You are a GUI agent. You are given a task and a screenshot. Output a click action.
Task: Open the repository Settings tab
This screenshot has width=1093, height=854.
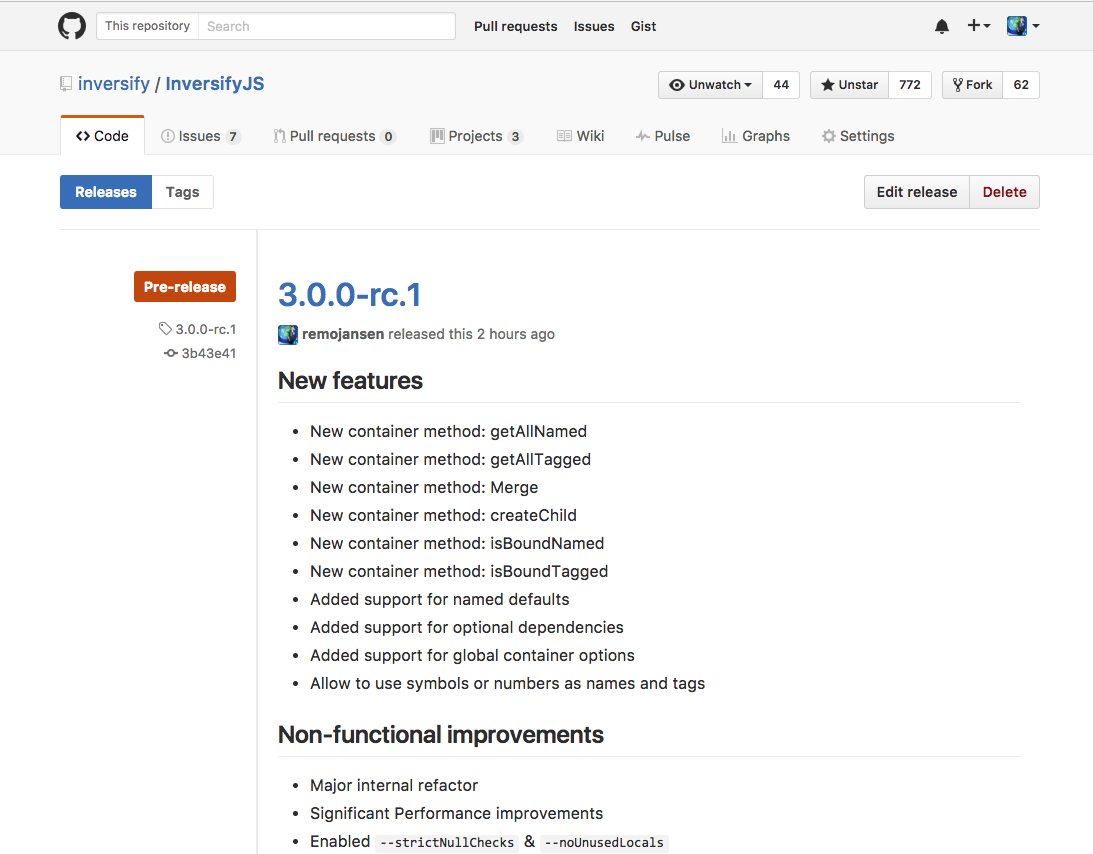pyautogui.click(x=858, y=136)
